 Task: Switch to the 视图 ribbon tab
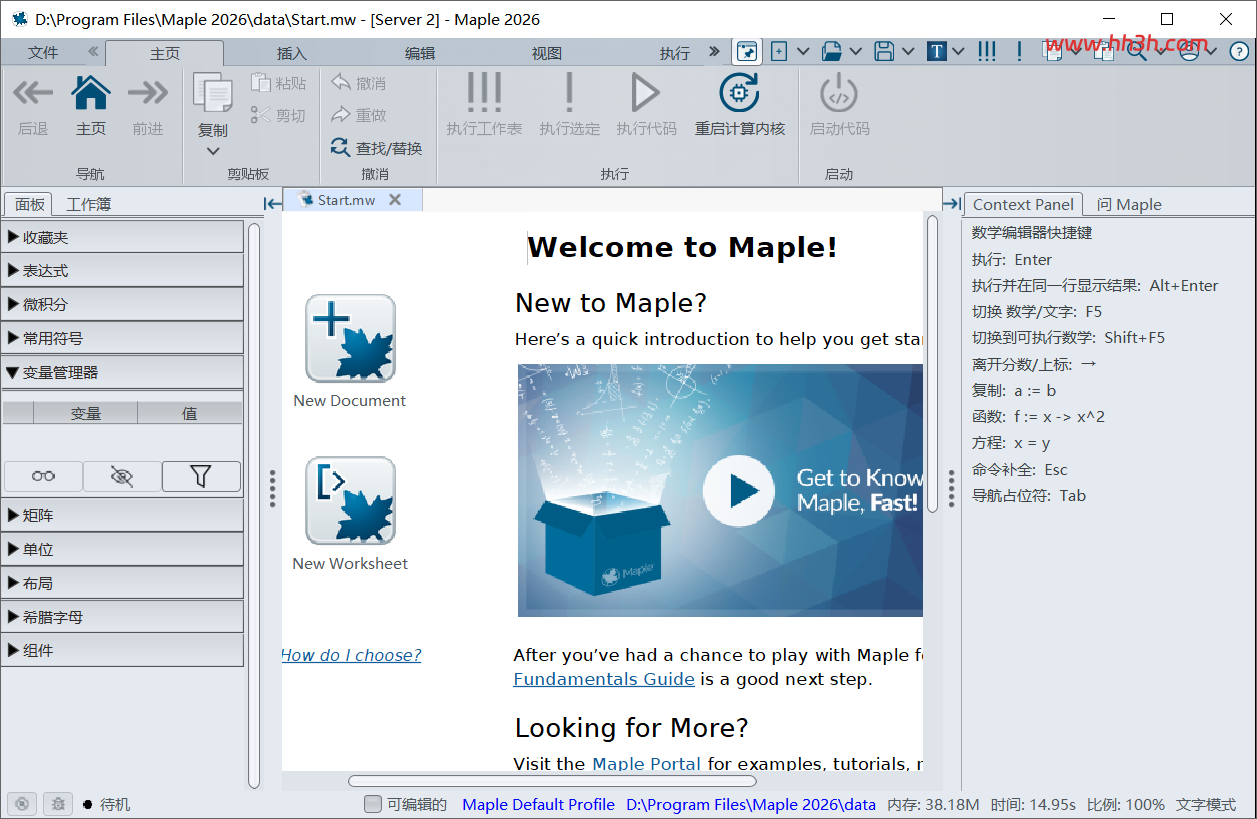[547, 53]
